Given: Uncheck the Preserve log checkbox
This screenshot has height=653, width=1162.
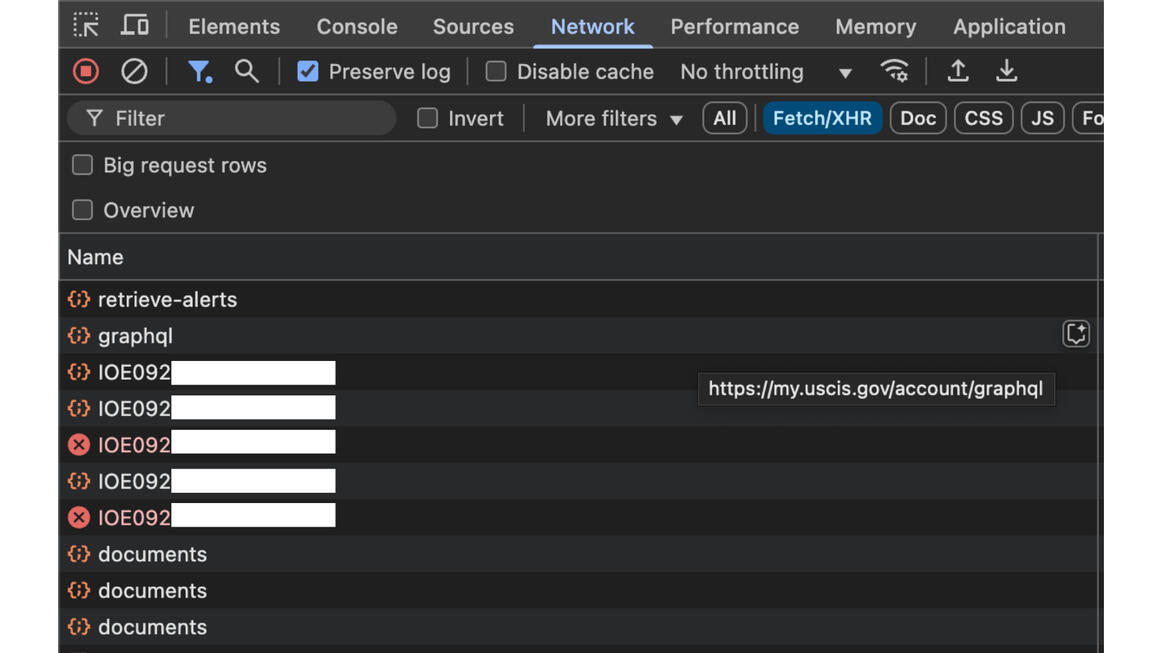Looking at the screenshot, I should (308, 72).
